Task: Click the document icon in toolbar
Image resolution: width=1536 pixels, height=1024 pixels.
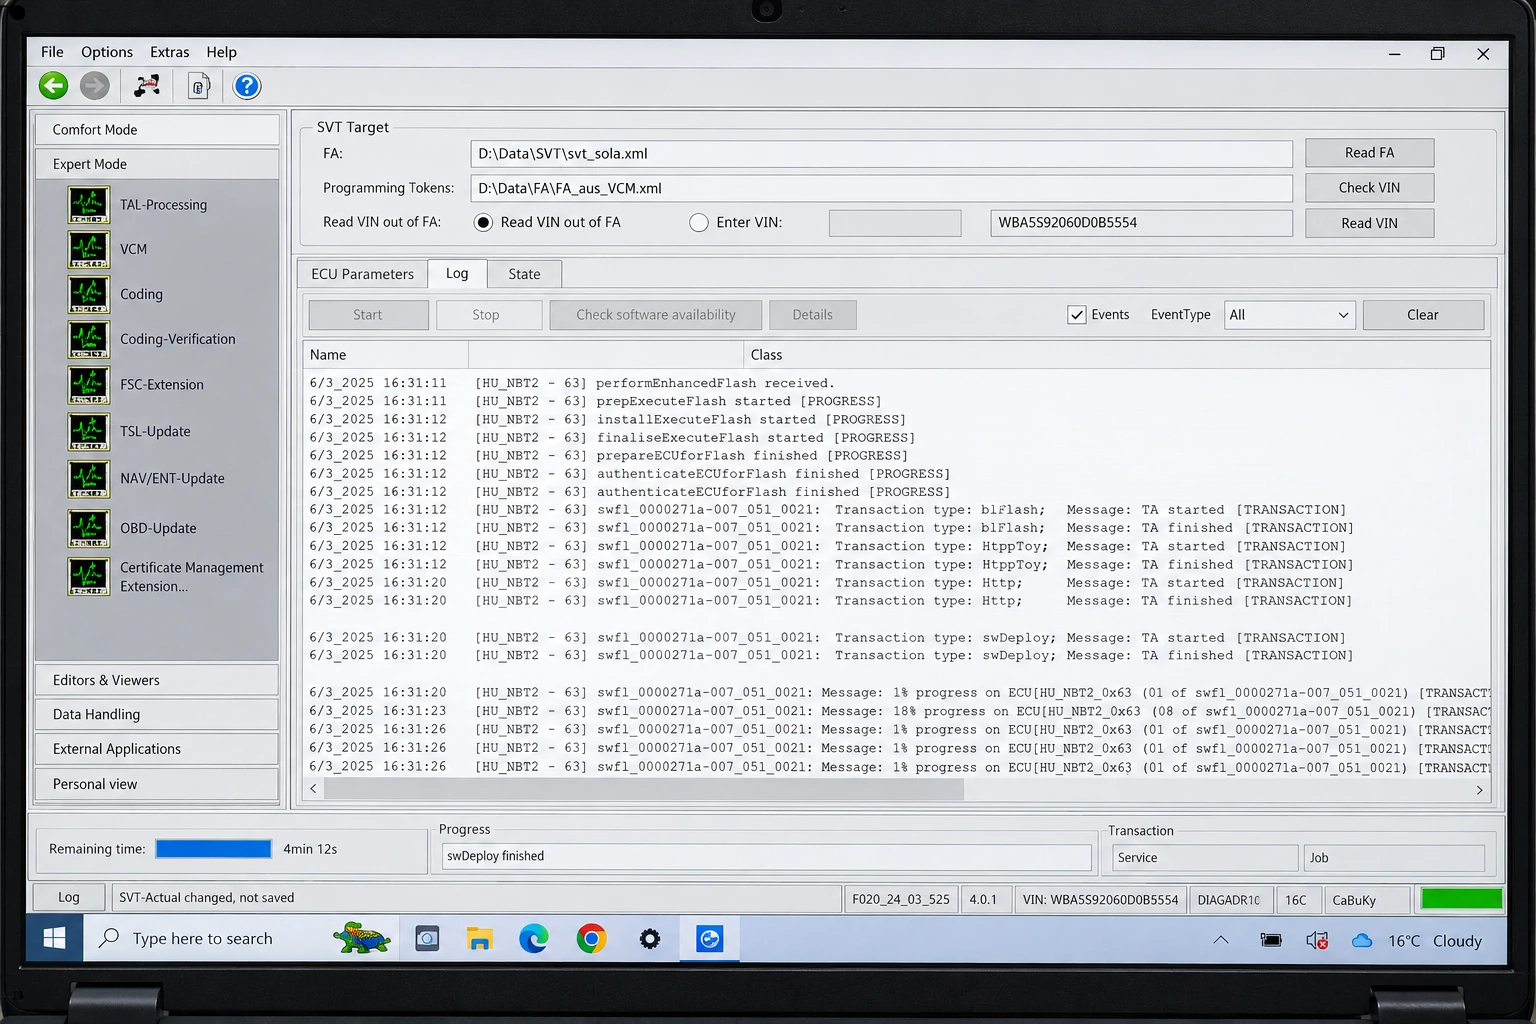Action: point(199,87)
